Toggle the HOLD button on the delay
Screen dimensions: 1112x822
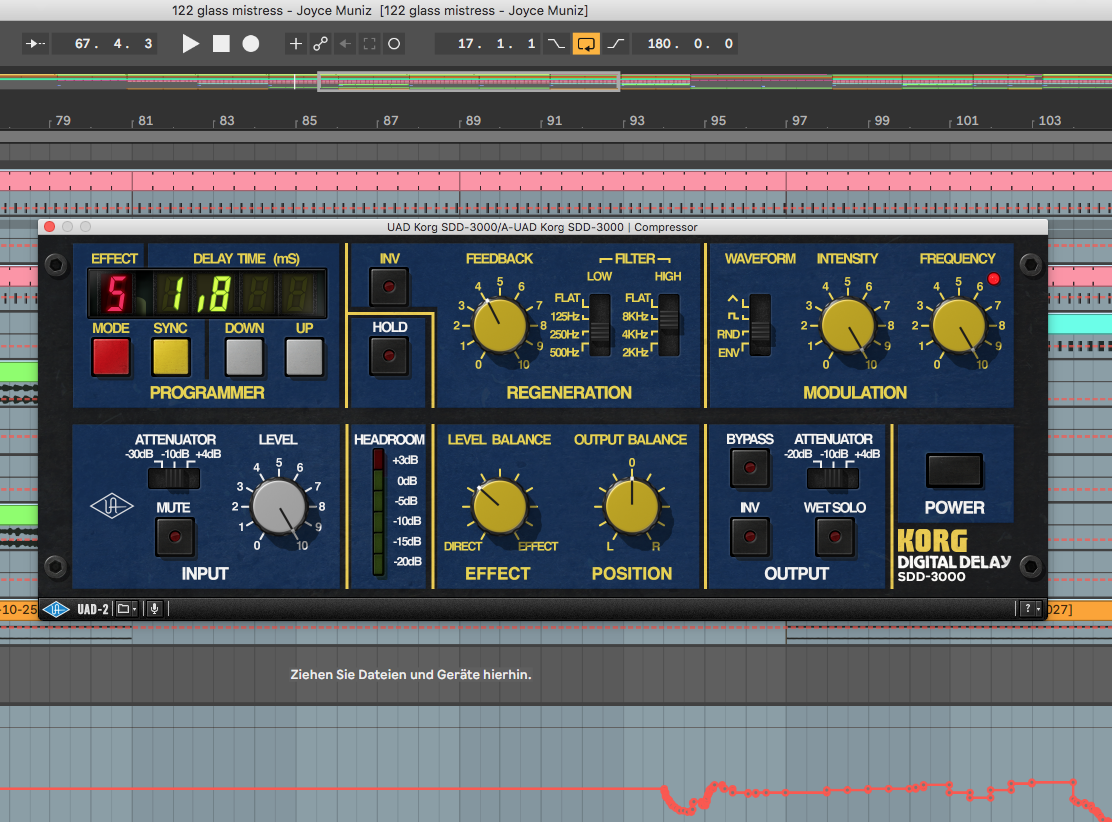coord(389,355)
